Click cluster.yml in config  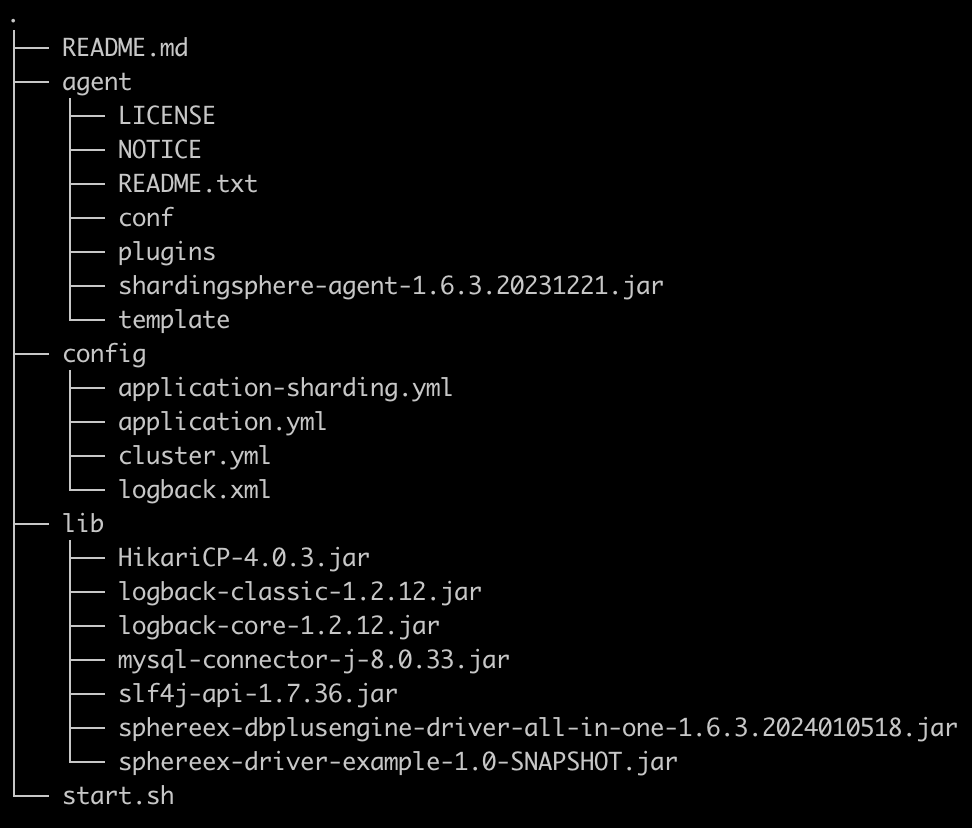(x=194, y=455)
